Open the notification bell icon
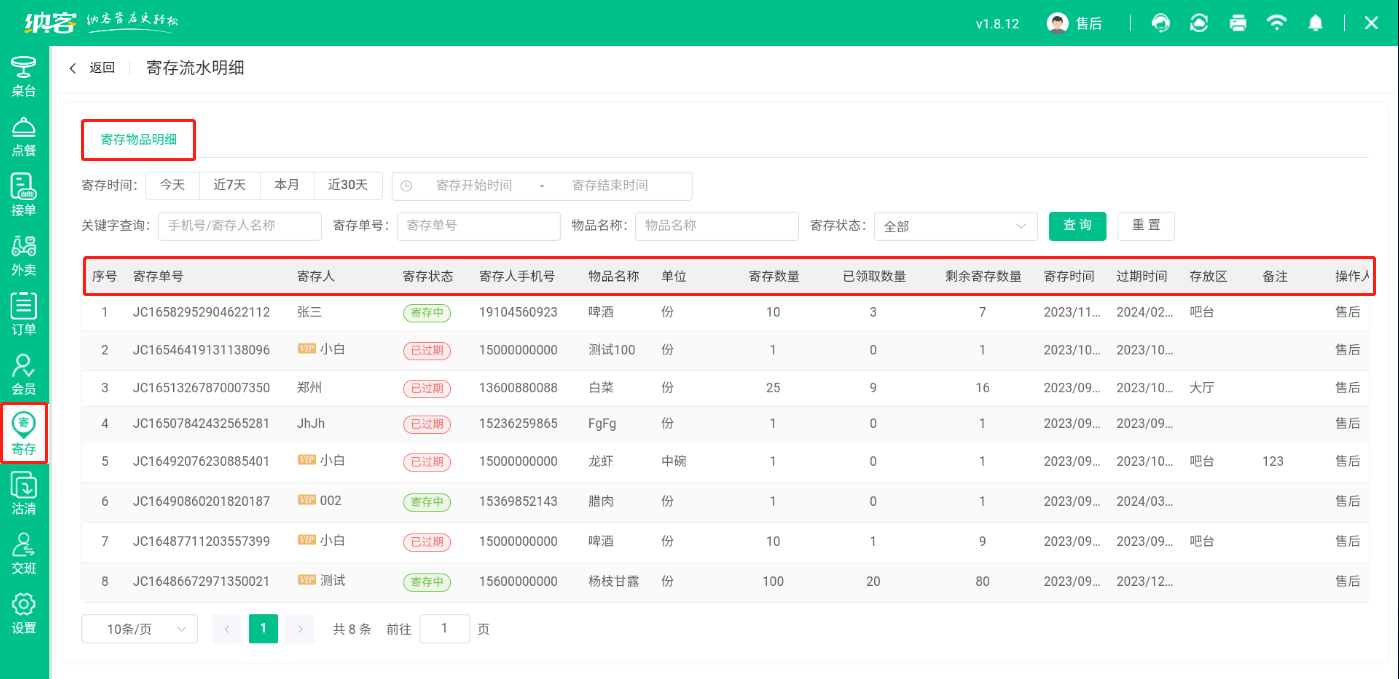 click(x=1316, y=23)
